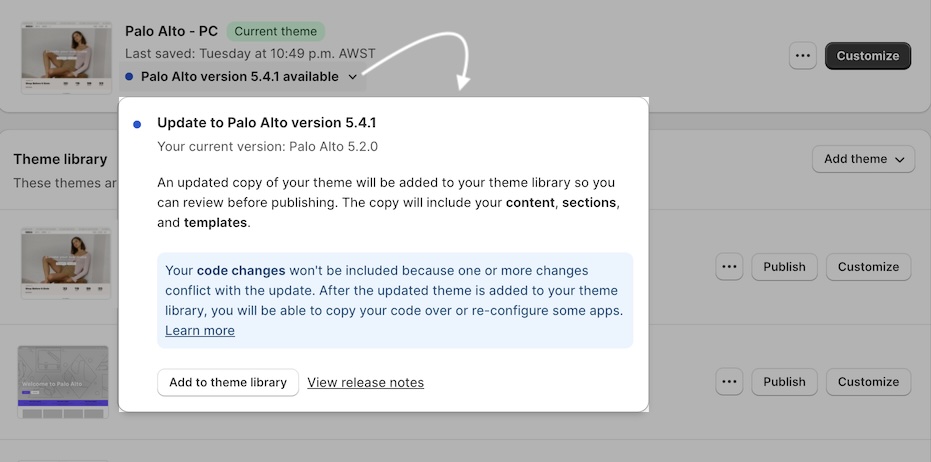
Task: Customize the Welcome to Palo Alto theme
Action: tap(868, 382)
